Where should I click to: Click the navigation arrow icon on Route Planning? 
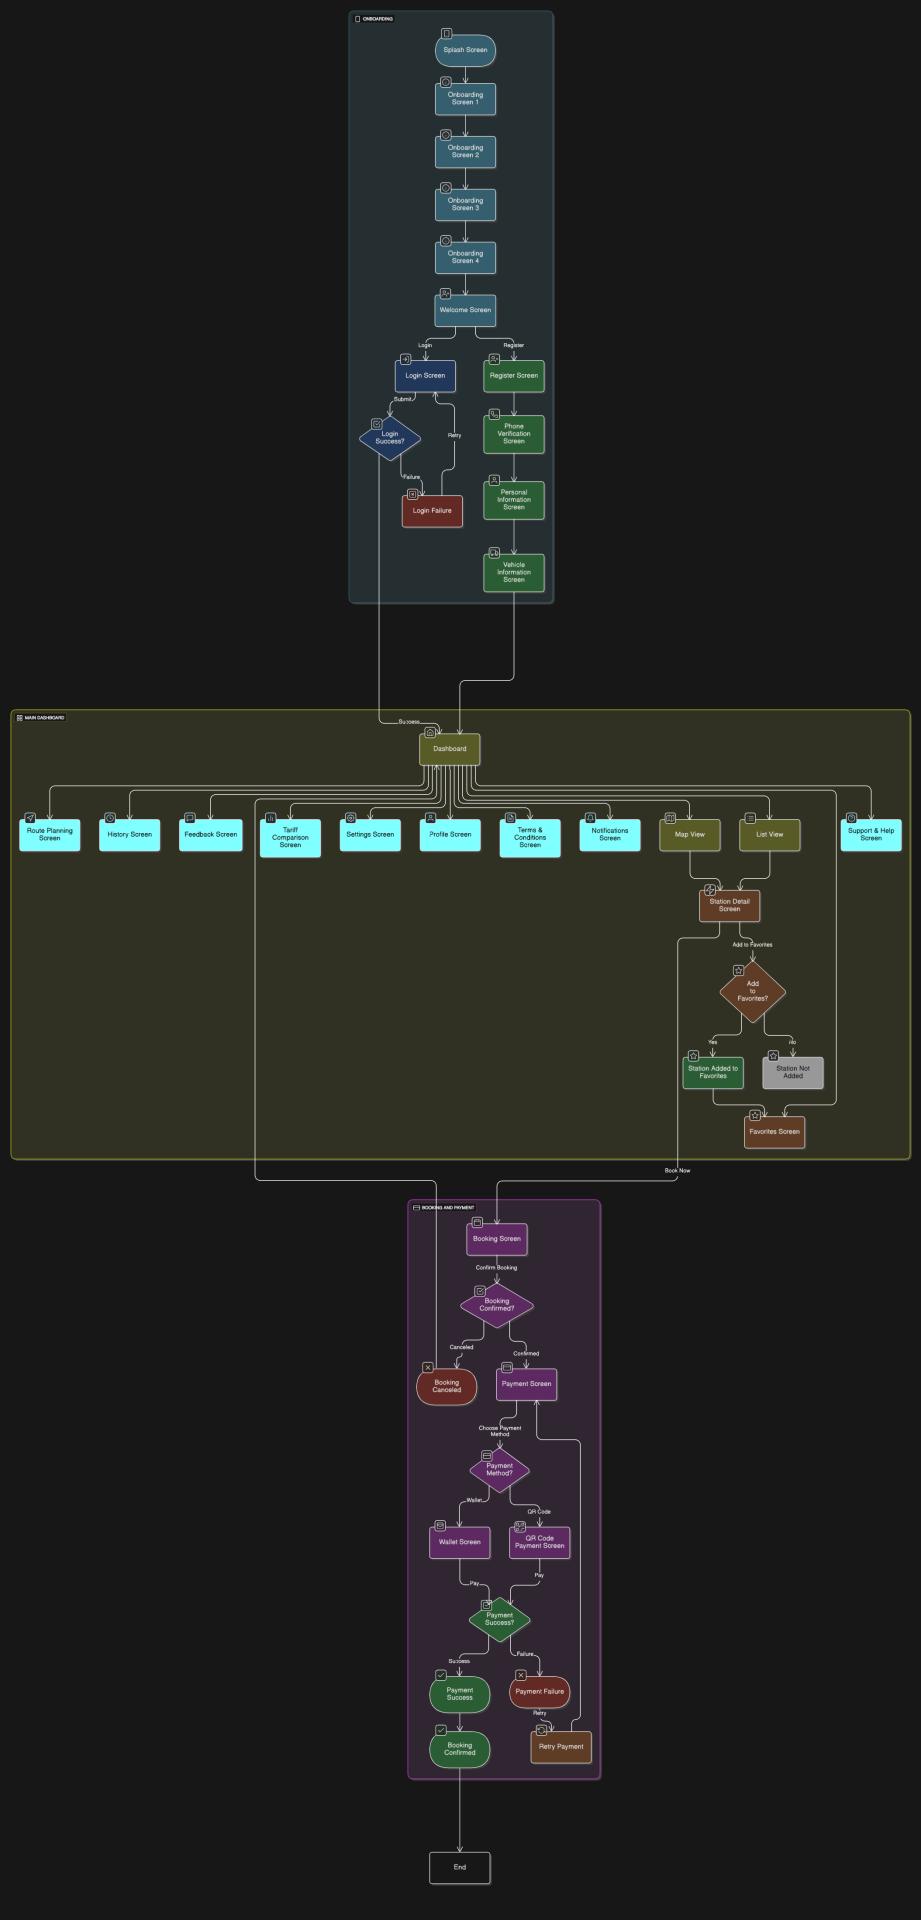pos(30,818)
